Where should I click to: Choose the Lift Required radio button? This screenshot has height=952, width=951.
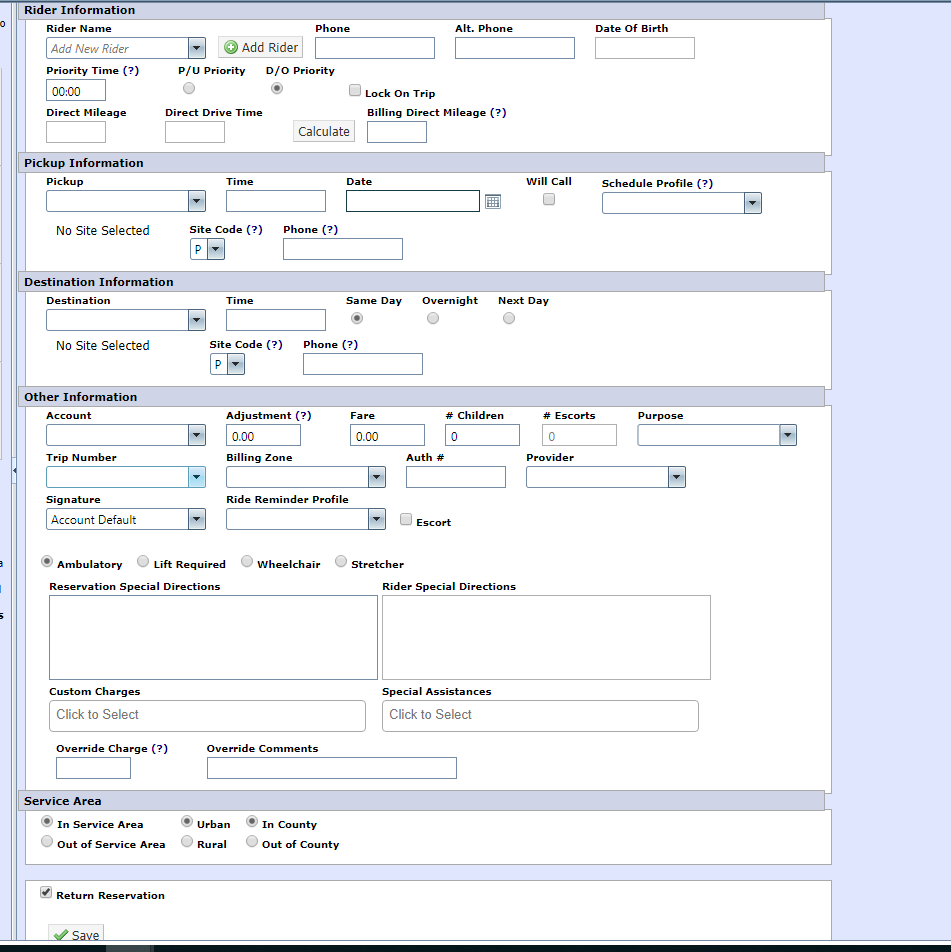143,561
